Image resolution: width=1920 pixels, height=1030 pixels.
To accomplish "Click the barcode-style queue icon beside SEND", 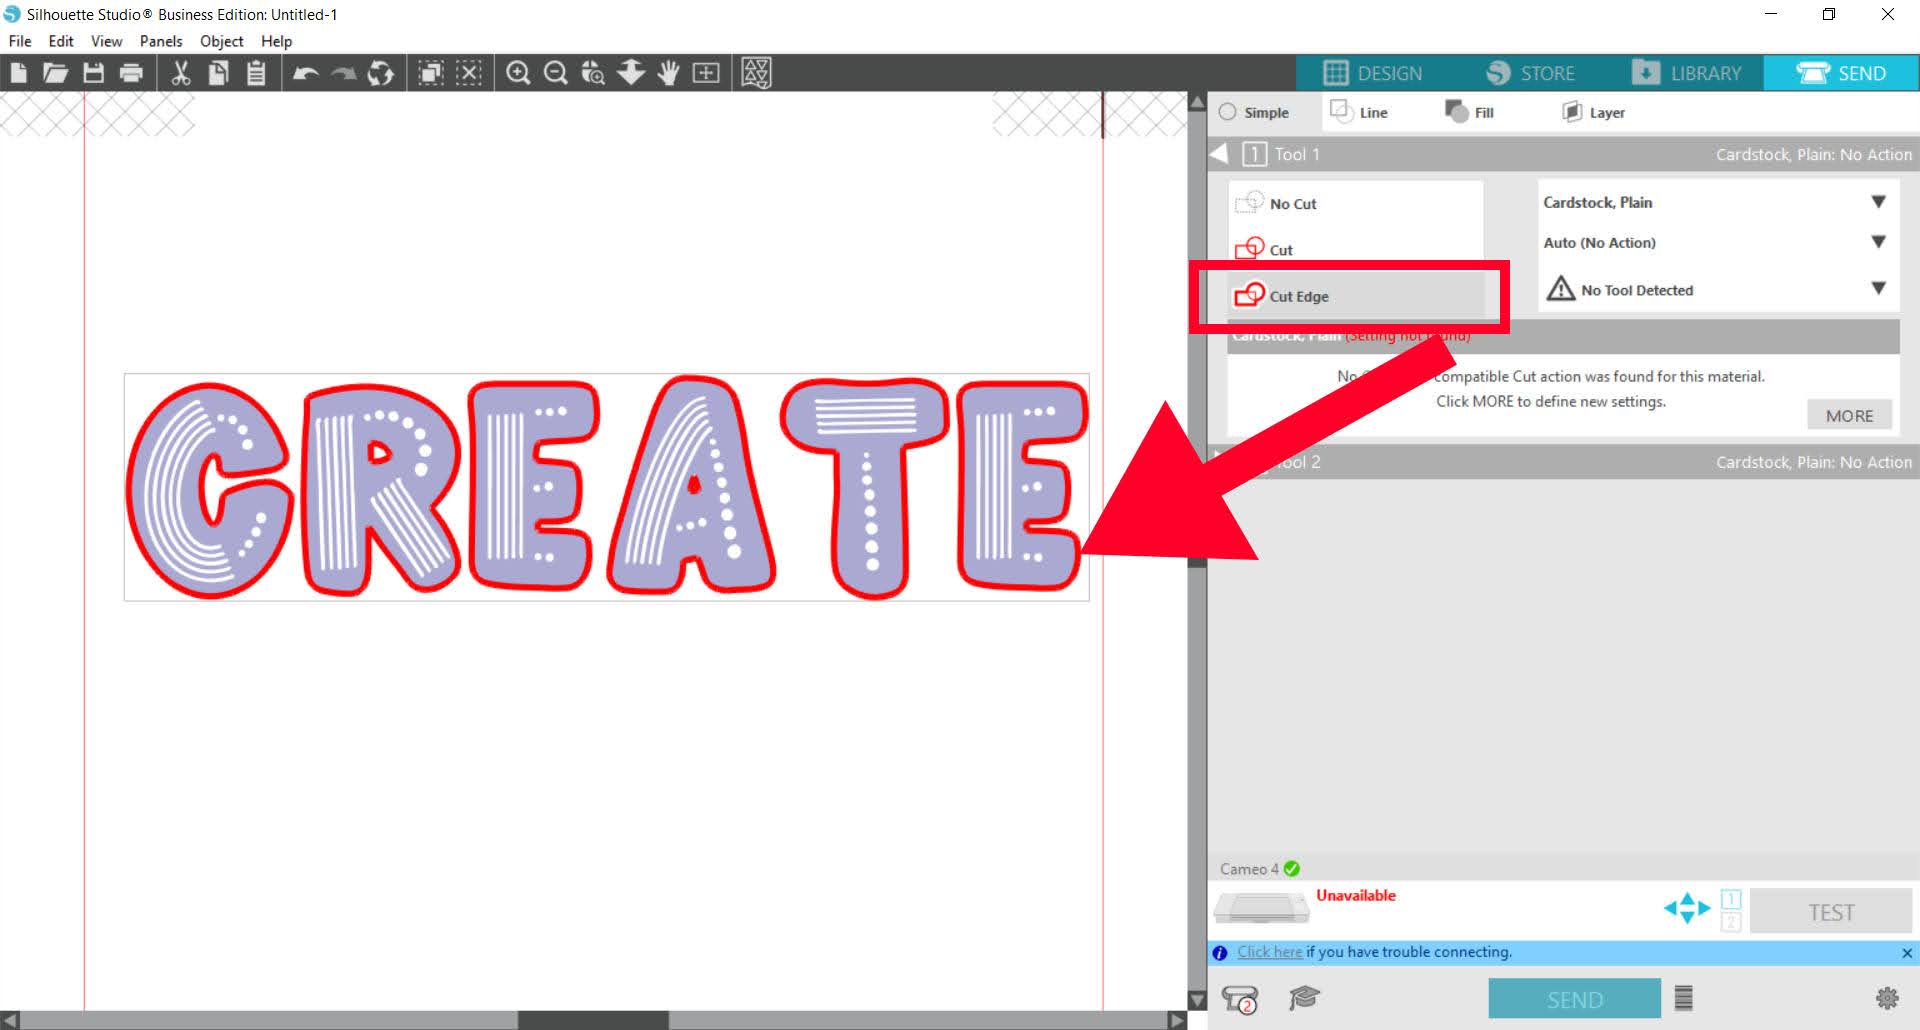I will [1684, 998].
